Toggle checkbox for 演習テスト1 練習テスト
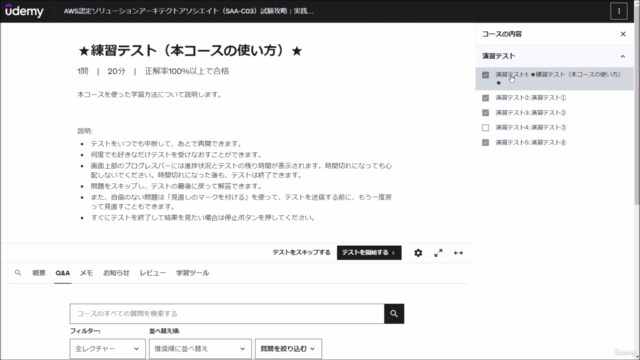Image resolution: width=640 pixels, height=360 pixels. pyautogui.click(x=485, y=75)
